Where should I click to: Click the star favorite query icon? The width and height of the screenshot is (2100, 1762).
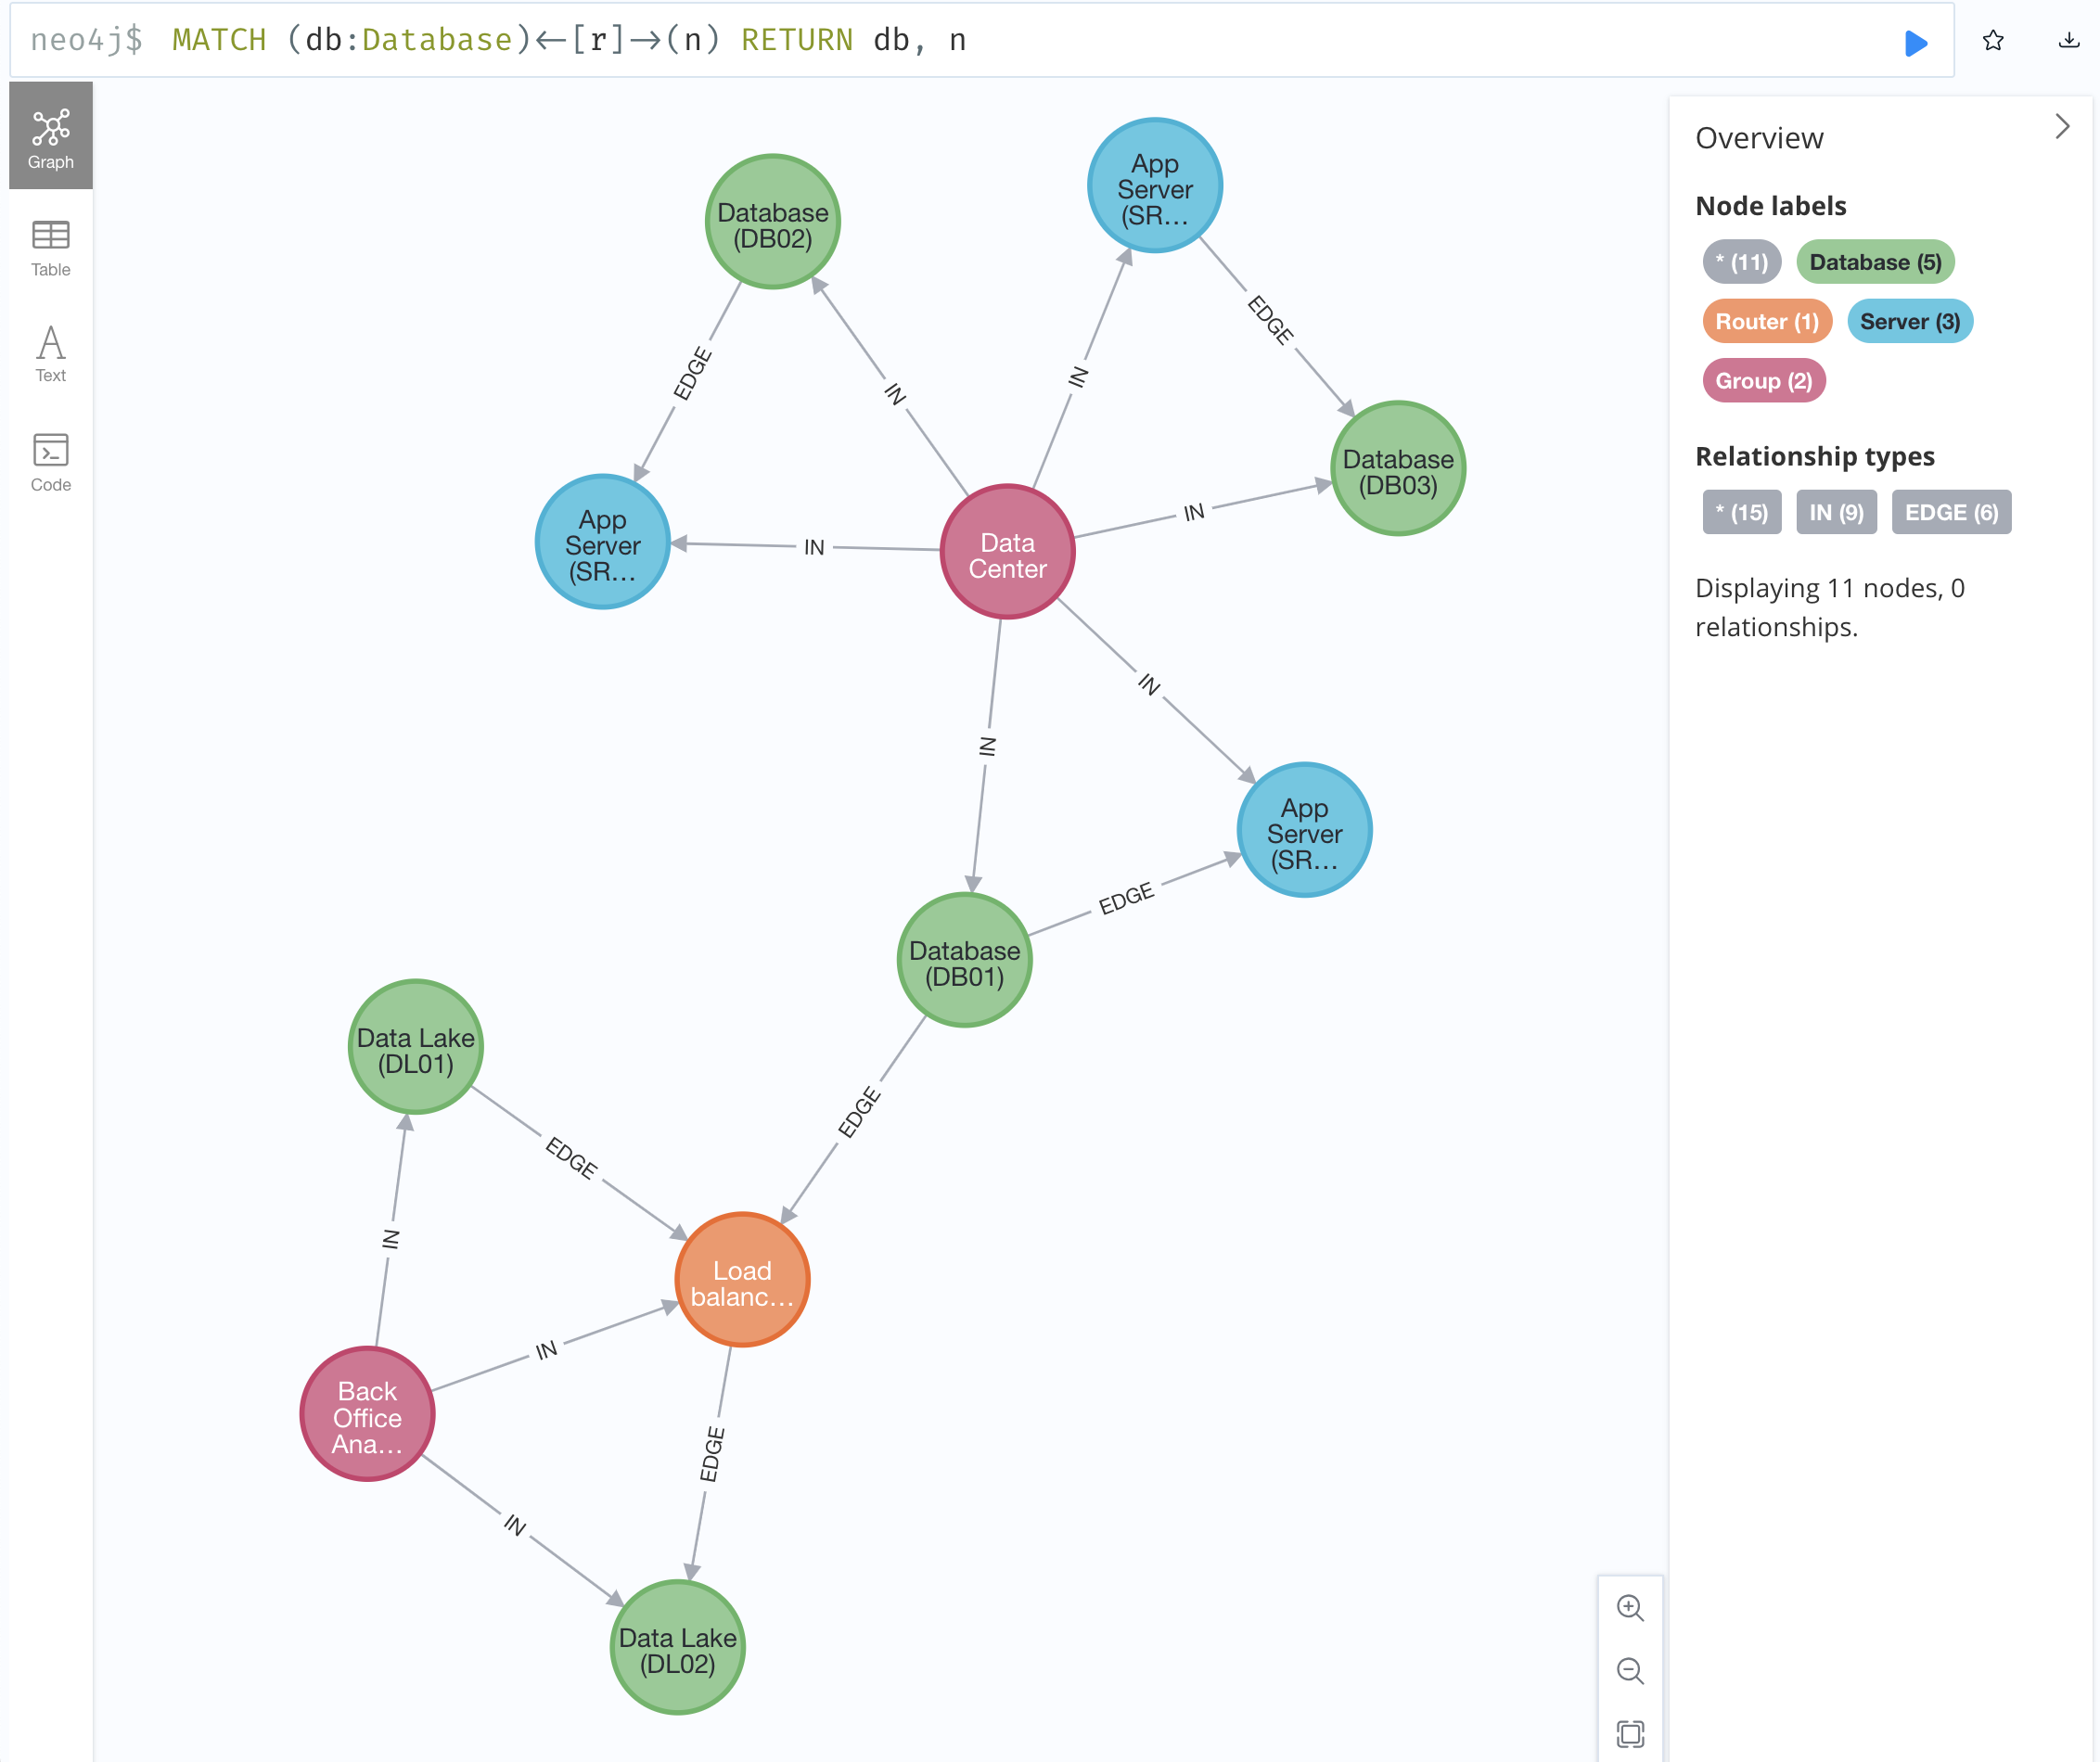tap(1992, 41)
